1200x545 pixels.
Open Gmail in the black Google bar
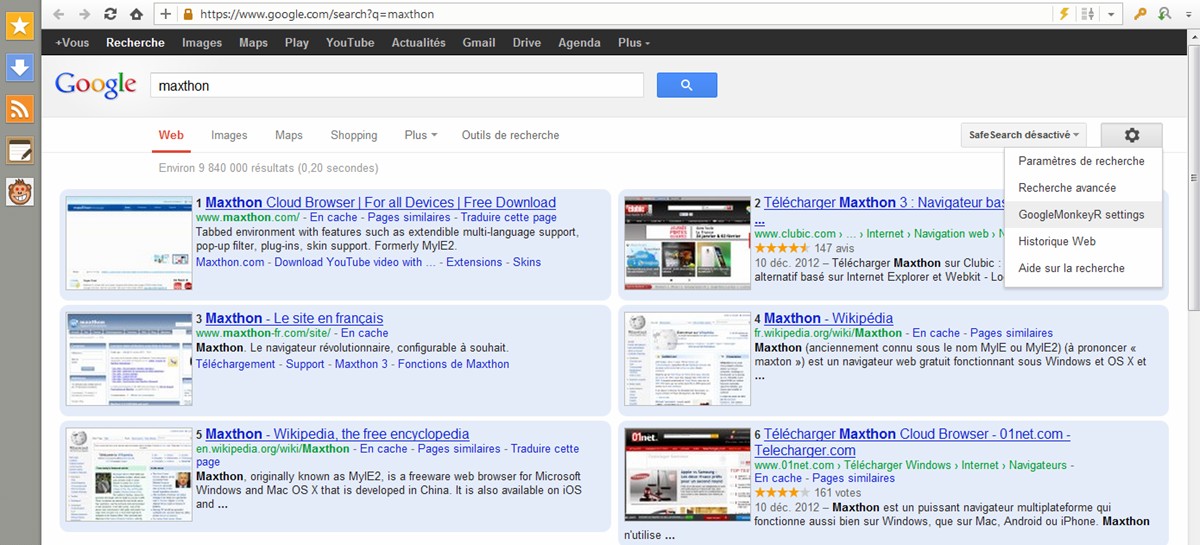tap(479, 43)
